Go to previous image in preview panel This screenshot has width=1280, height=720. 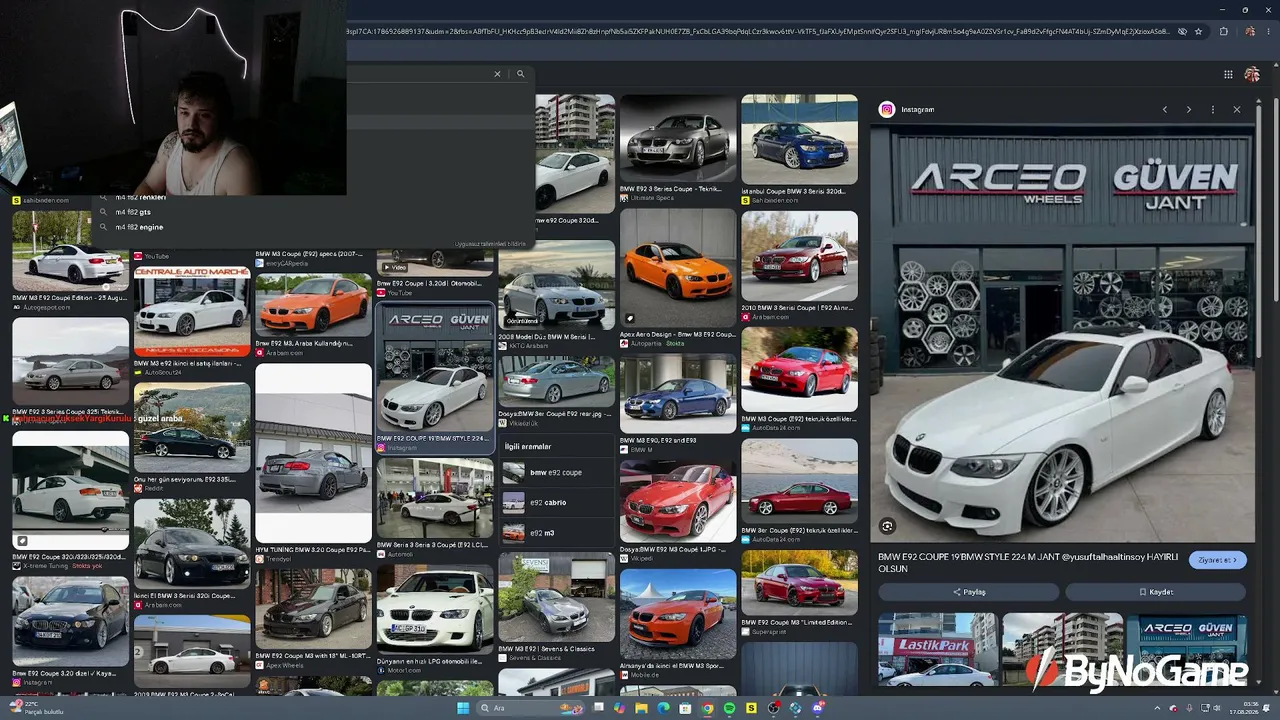coord(1164,110)
